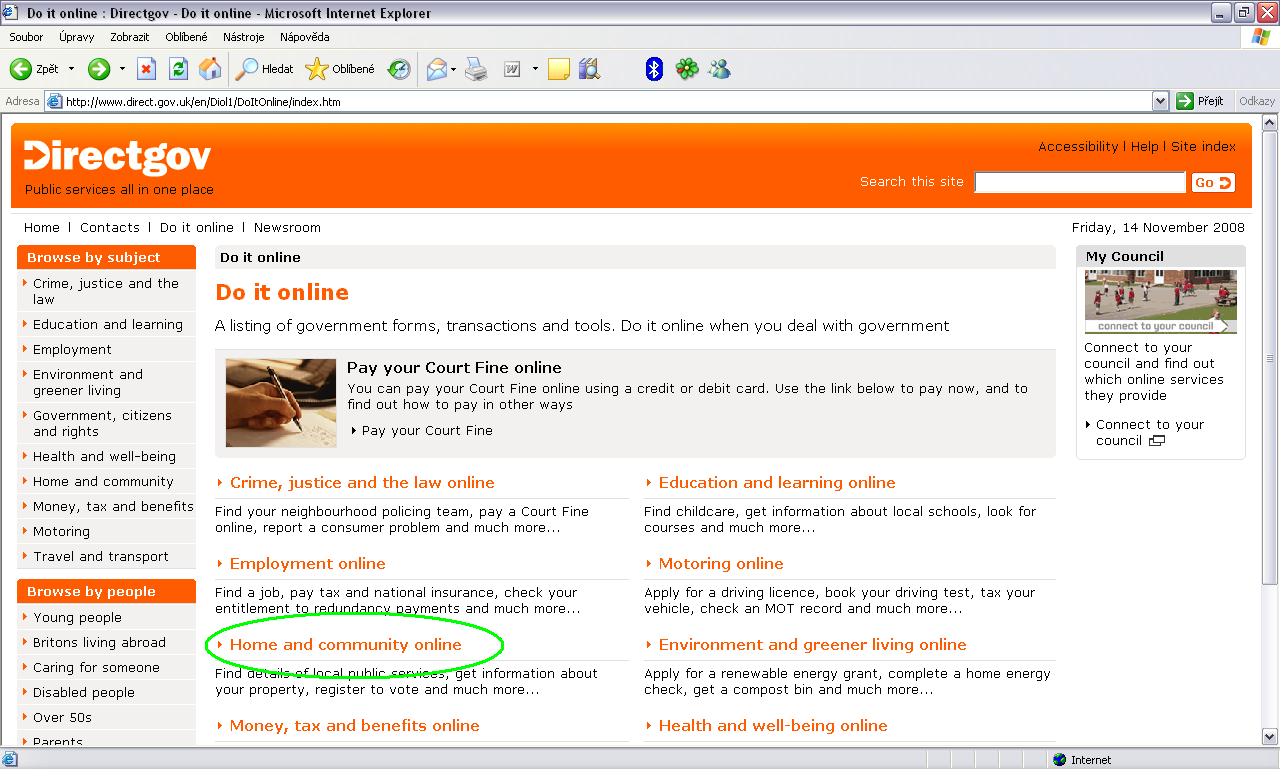1284x769 pixels.
Task: Open the Newsroom navigation link
Action: pos(287,227)
